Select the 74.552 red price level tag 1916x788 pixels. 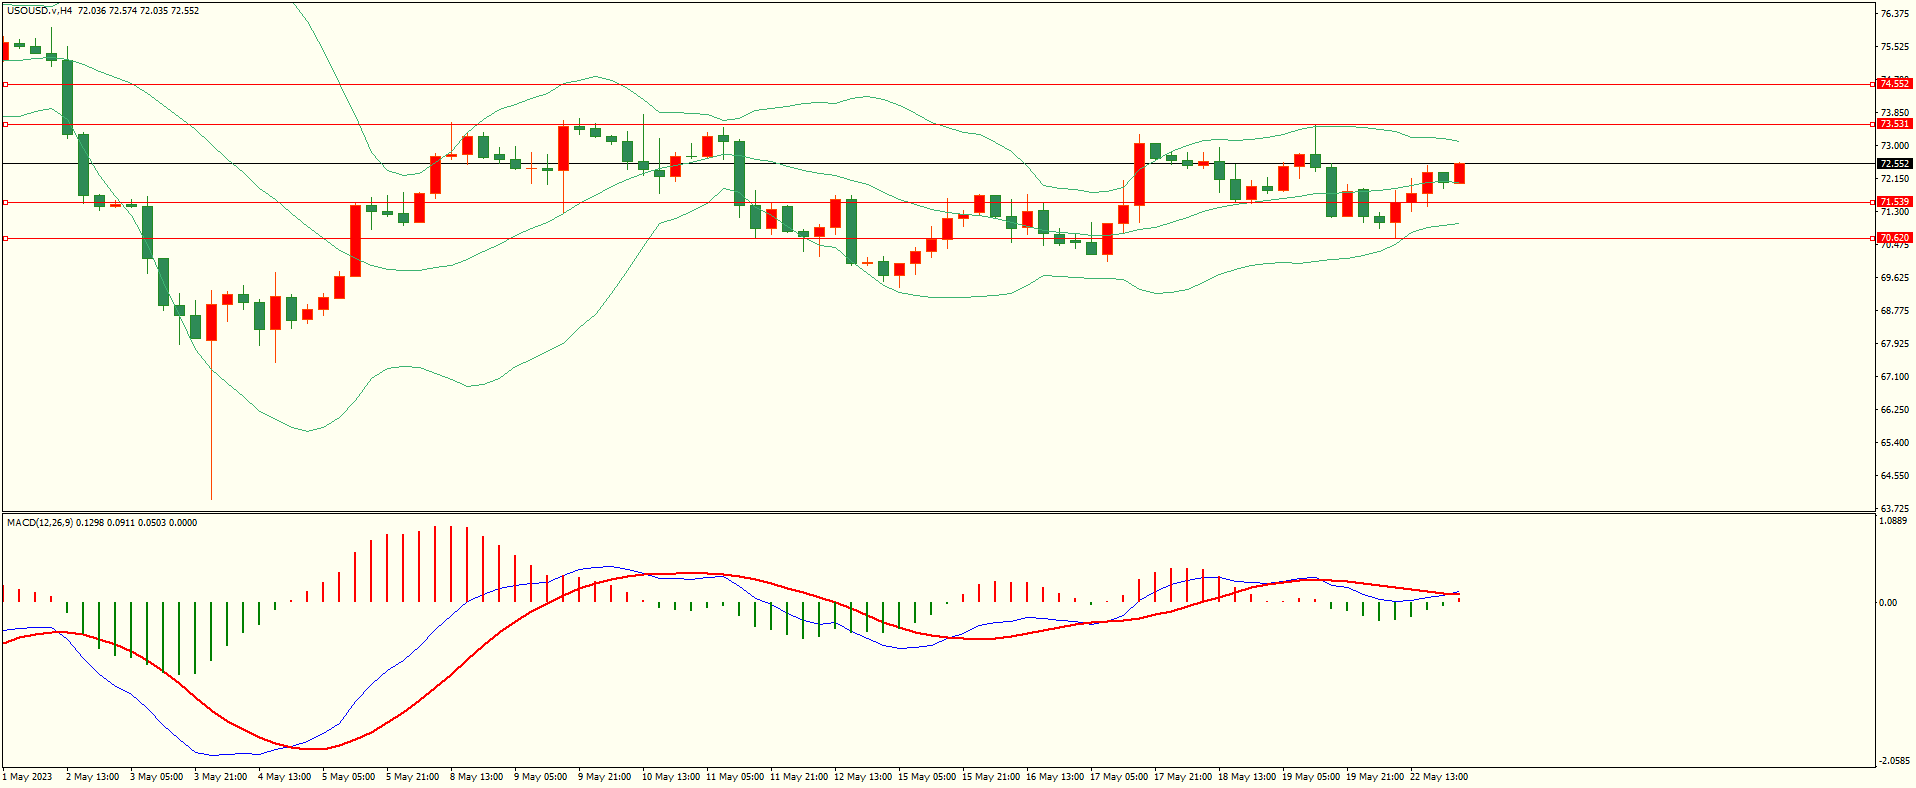[1894, 84]
